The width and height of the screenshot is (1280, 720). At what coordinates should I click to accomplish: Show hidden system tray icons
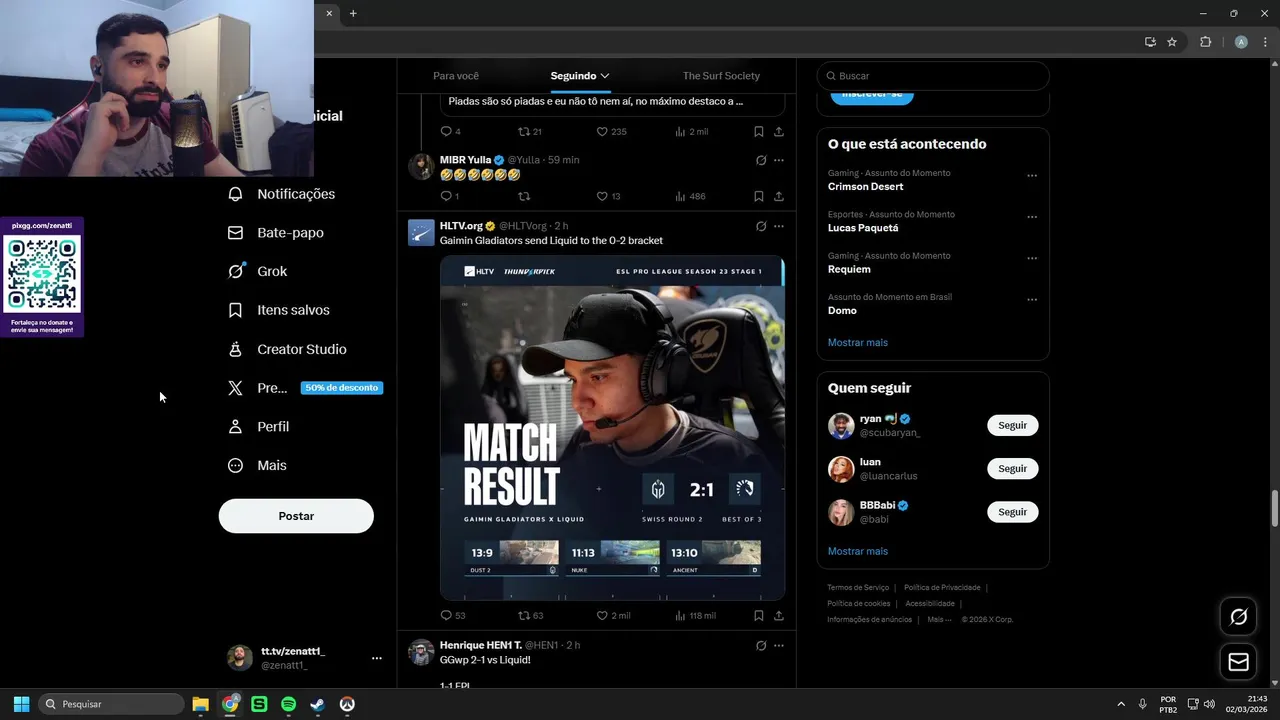click(1120, 704)
